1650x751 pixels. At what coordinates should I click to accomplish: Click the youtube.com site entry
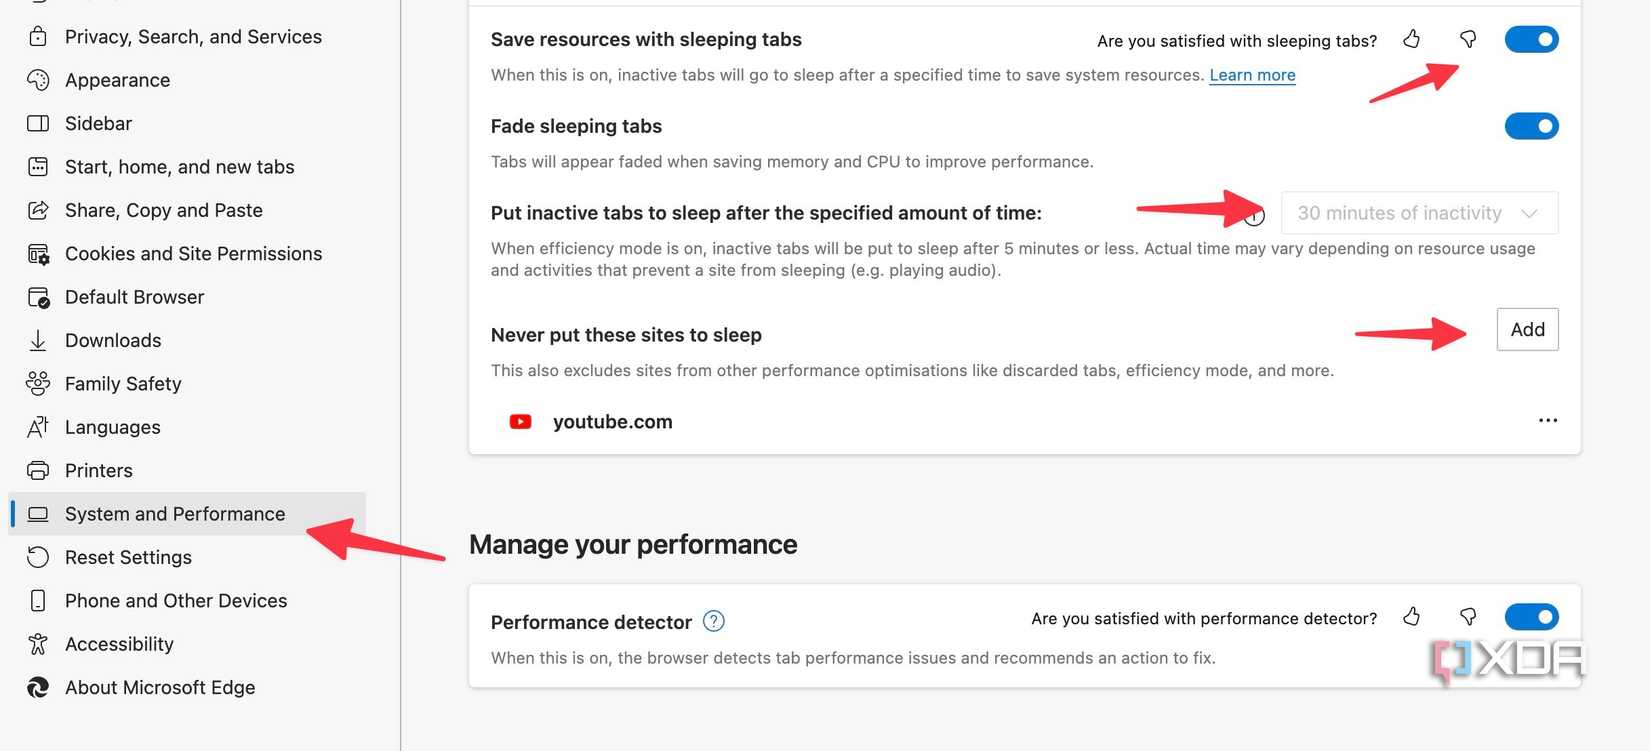click(612, 422)
